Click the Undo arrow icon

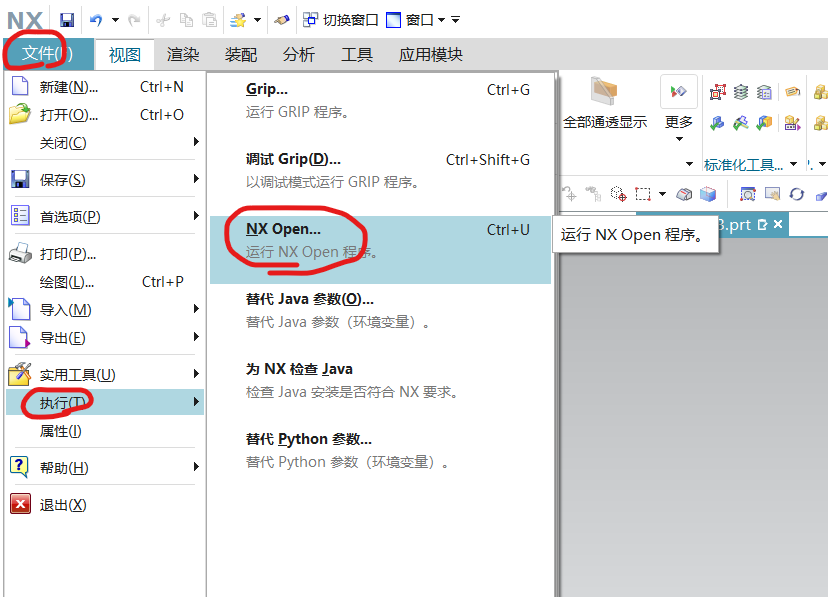click(96, 20)
